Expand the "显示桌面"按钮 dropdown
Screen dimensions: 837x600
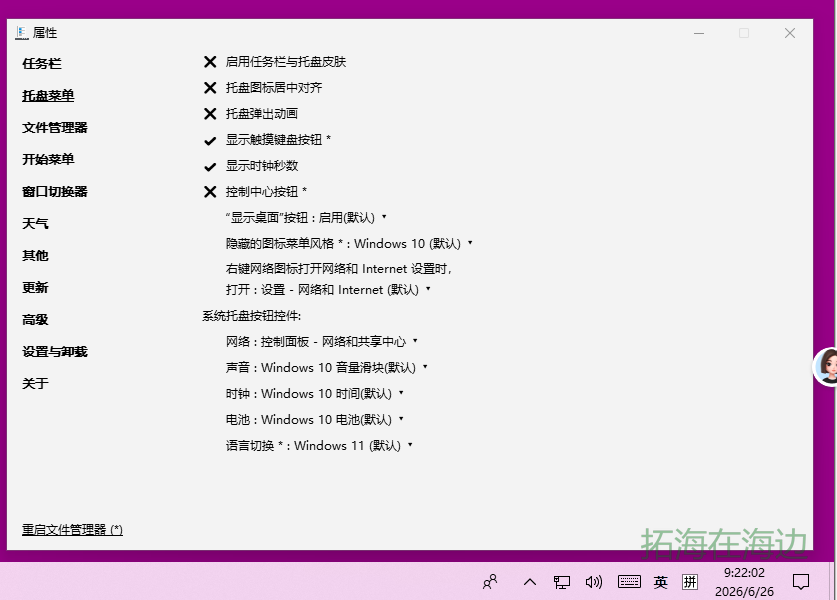pos(306,218)
